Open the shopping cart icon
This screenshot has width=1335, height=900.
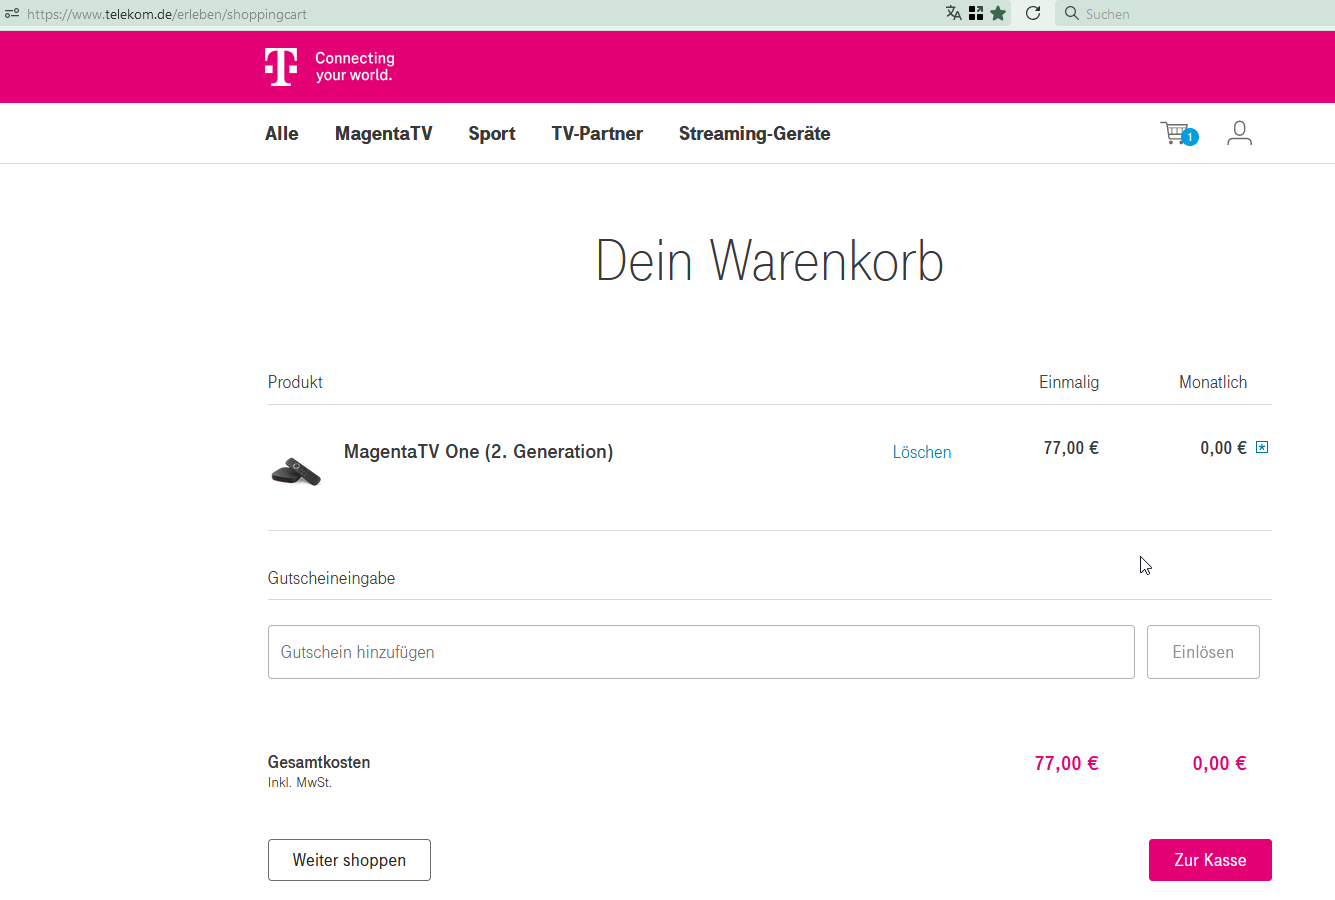click(x=1178, y=133)
